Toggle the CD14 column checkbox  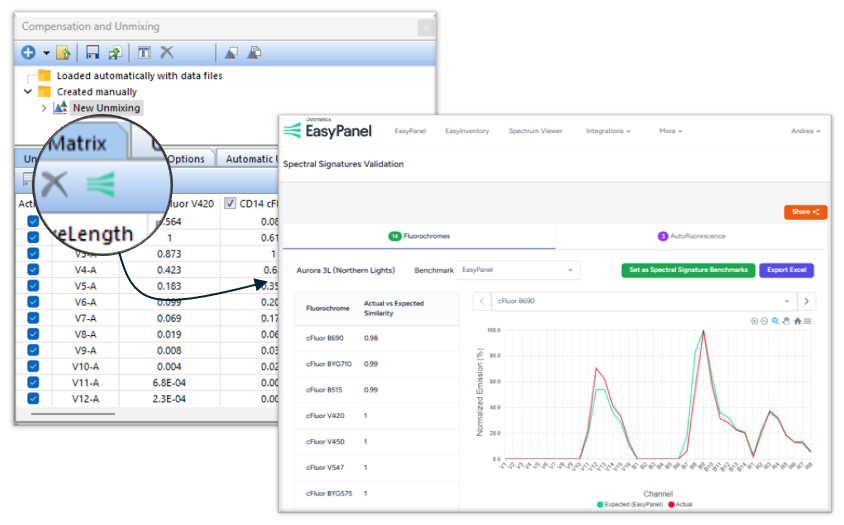click(x=231, y=204)
